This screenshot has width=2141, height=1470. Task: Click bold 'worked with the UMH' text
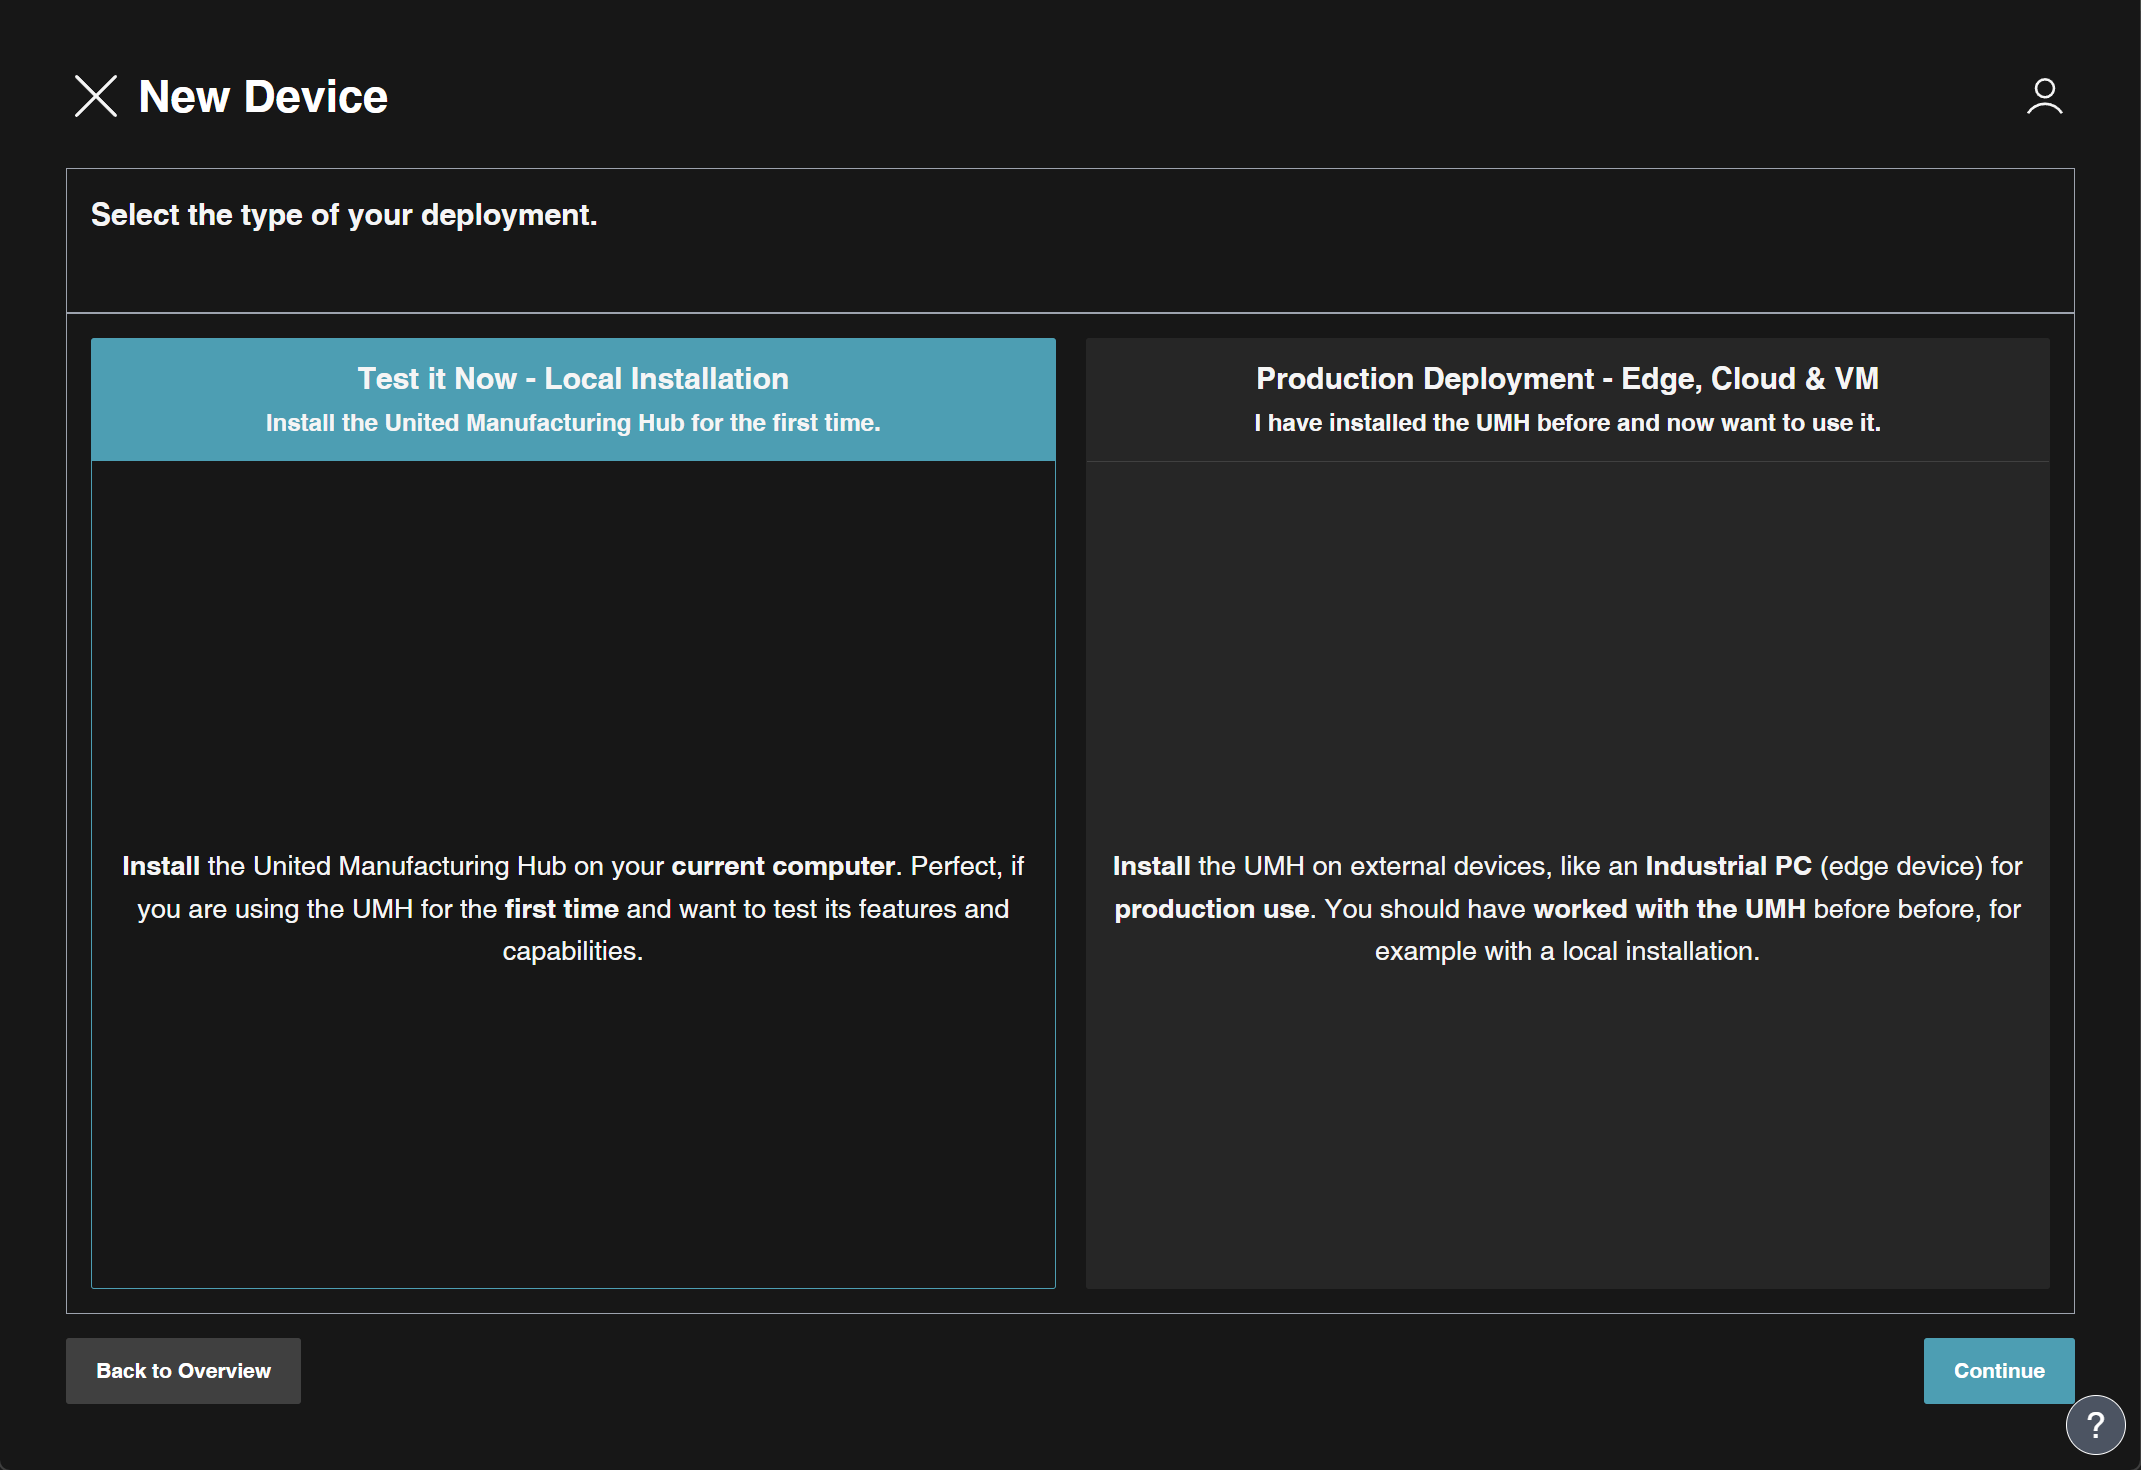point(1669,909)
